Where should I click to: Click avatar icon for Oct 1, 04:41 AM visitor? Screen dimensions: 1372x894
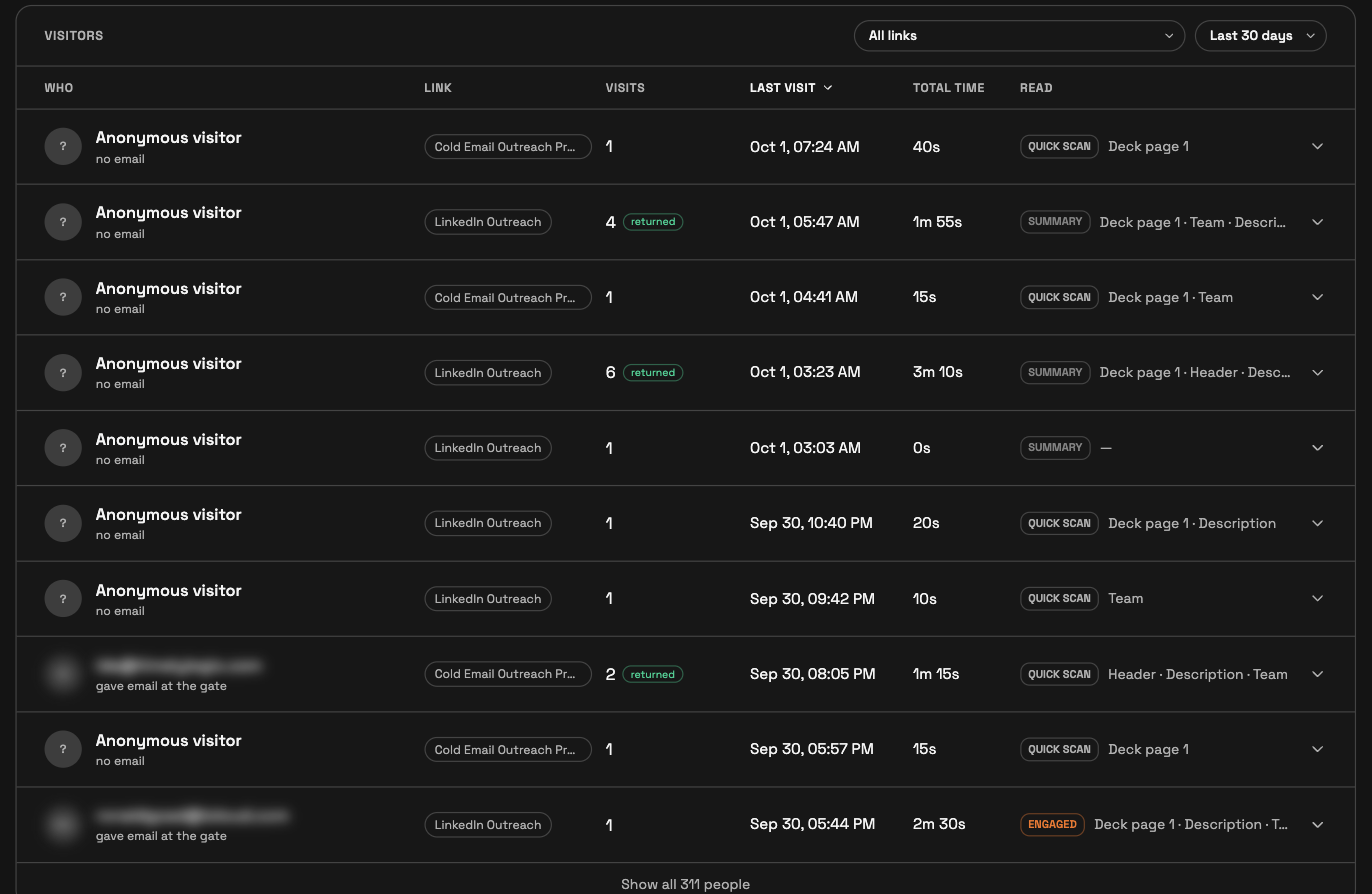[63, 297]
